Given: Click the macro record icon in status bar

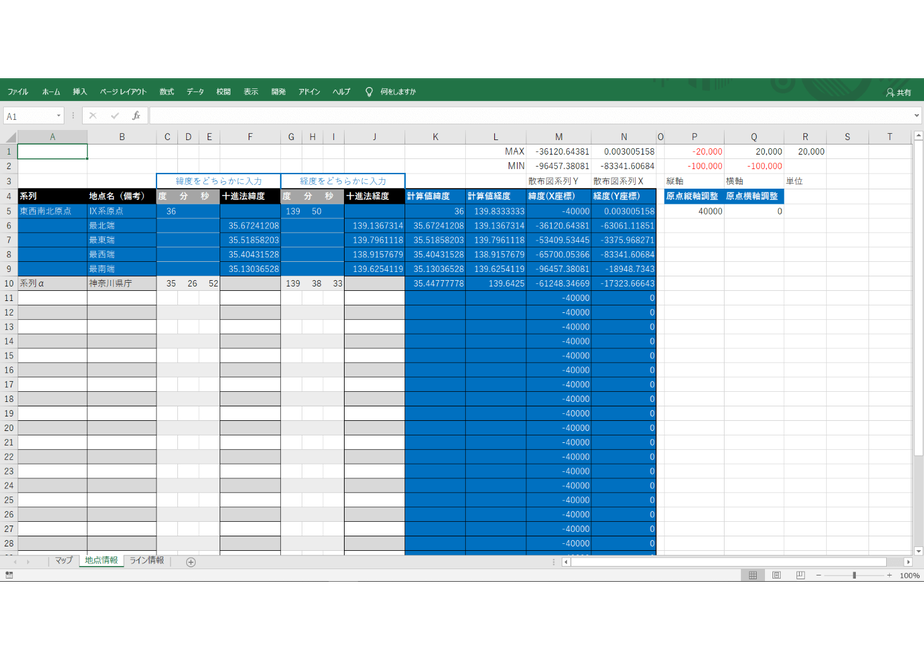Looking at the screenshot, I should (9, 575).
